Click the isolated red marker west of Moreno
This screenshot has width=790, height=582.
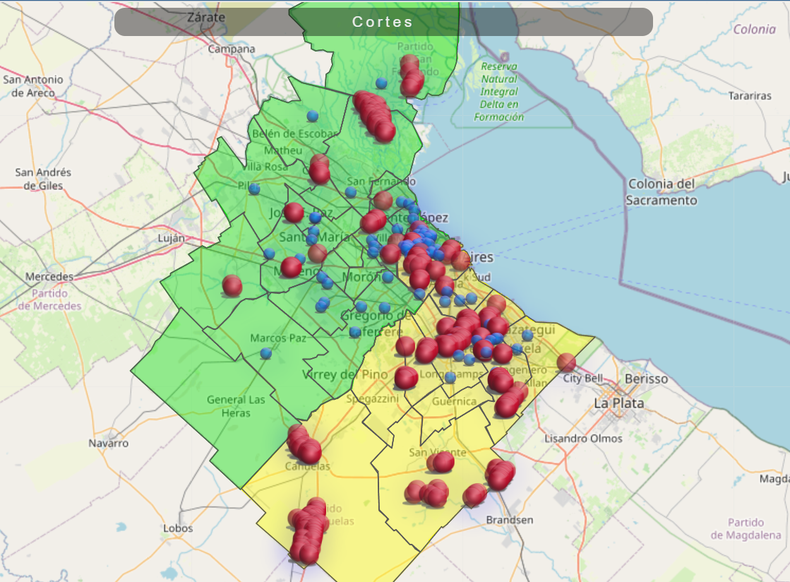pos(232,286)
